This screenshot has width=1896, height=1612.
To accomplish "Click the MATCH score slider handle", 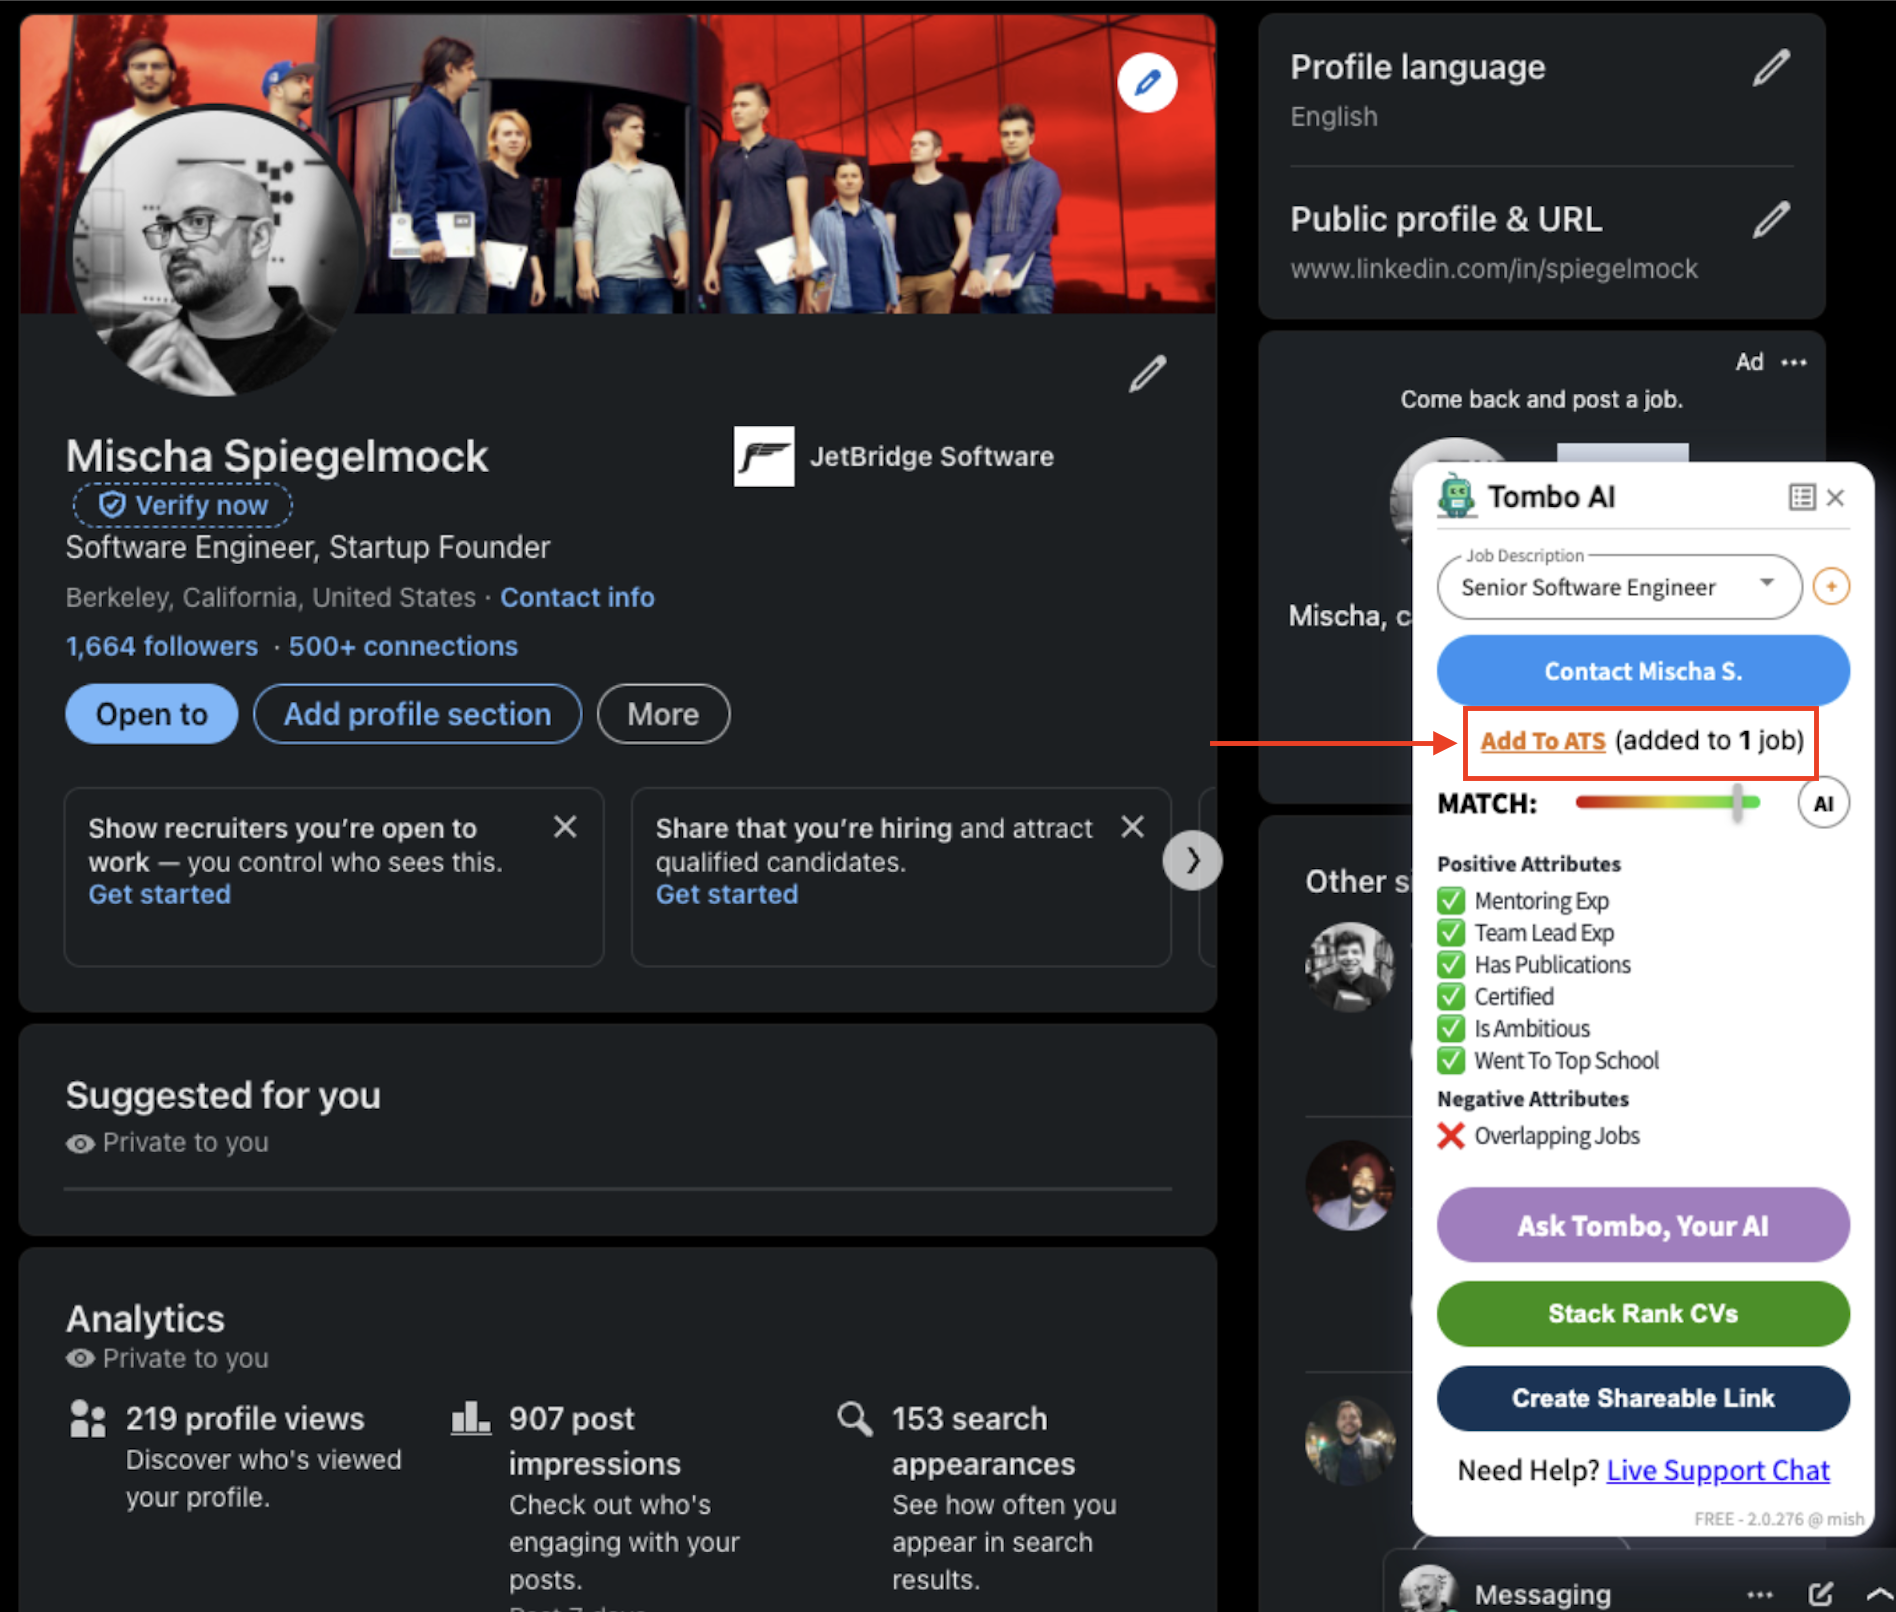I will tap(1738, 802).
